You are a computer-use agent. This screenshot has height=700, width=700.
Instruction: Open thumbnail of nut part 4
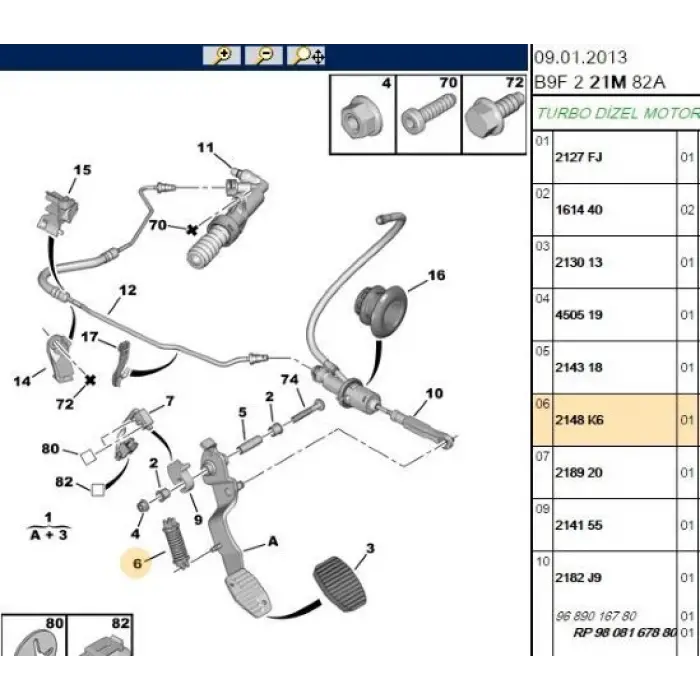[x=362, y=115]
